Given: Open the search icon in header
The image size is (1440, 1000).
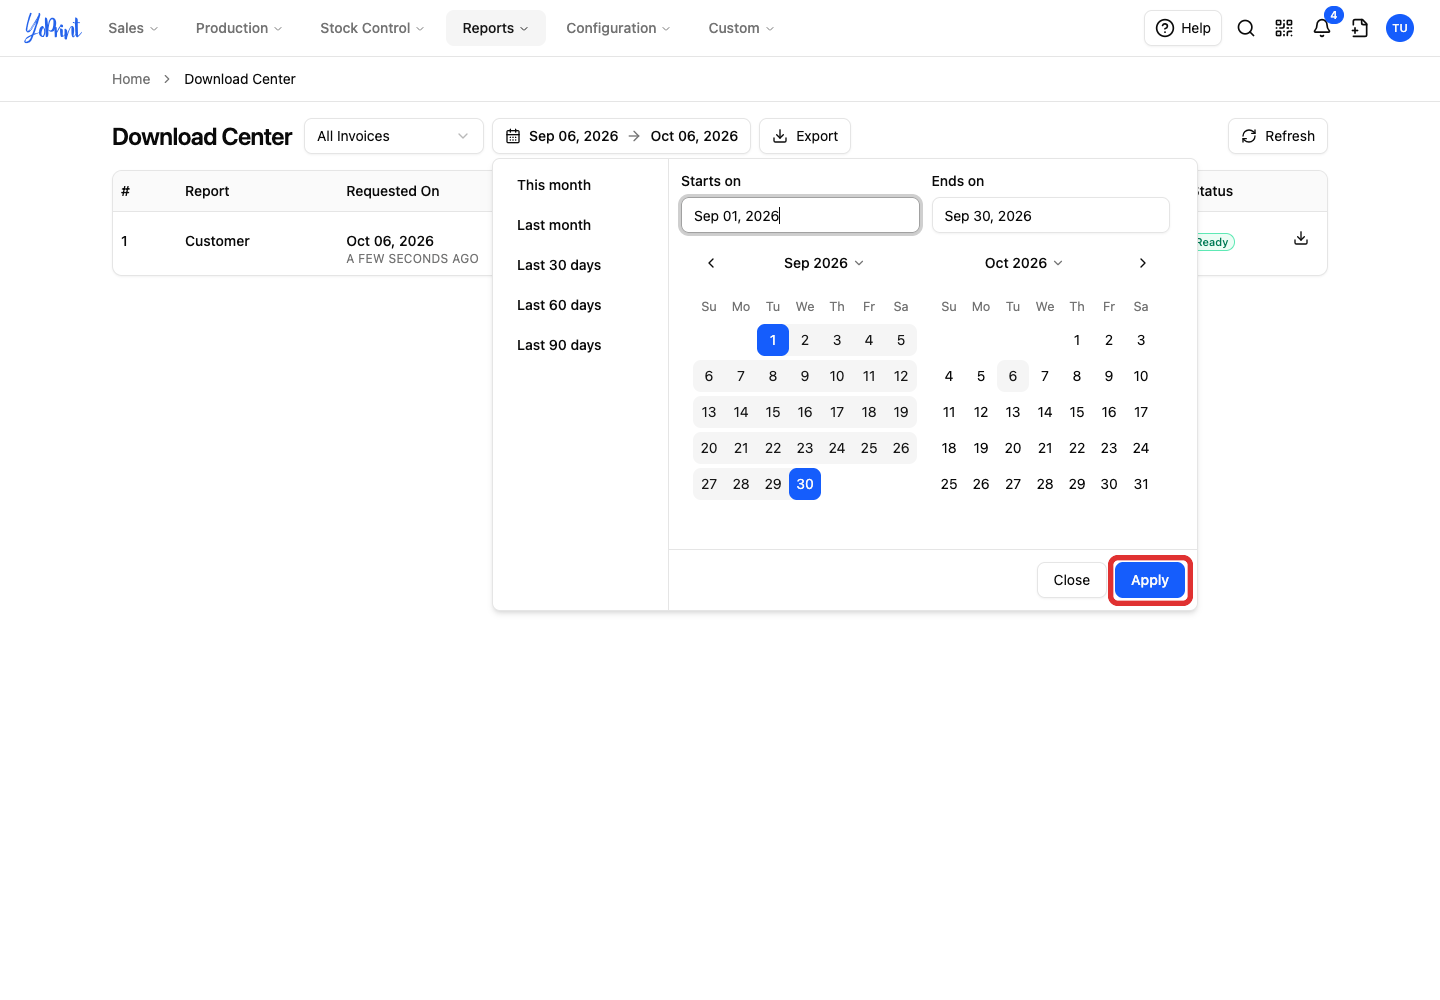Looking at the screenshot, I should 1246,28.
